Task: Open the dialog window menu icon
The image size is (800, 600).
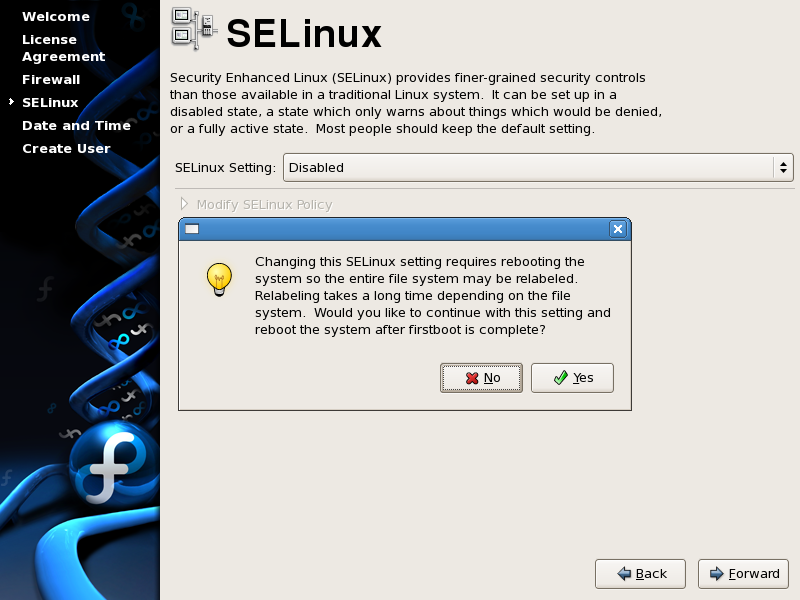Action: tap(192, 229)
